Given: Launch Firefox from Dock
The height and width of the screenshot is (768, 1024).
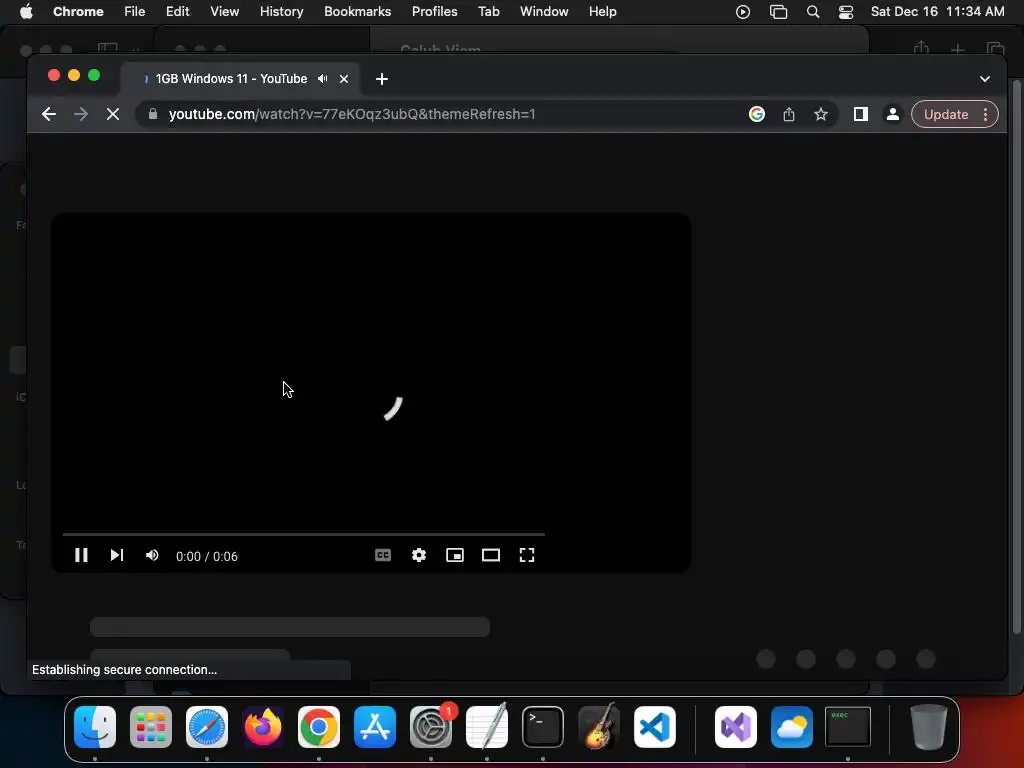Looking at the screenshot, I should point(263,726).
